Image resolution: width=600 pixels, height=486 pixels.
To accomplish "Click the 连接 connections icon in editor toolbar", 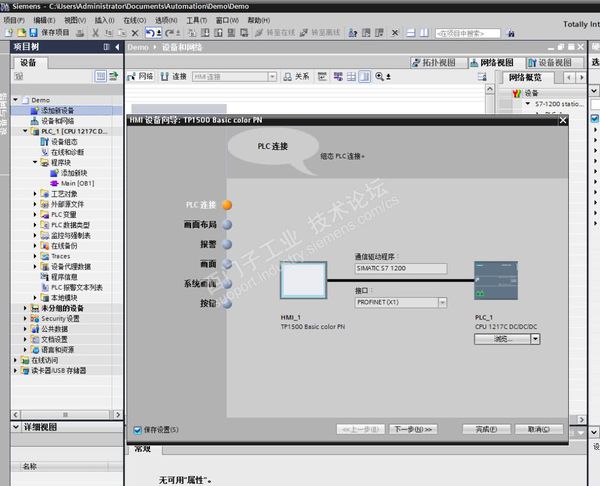I will pos(166,76).
